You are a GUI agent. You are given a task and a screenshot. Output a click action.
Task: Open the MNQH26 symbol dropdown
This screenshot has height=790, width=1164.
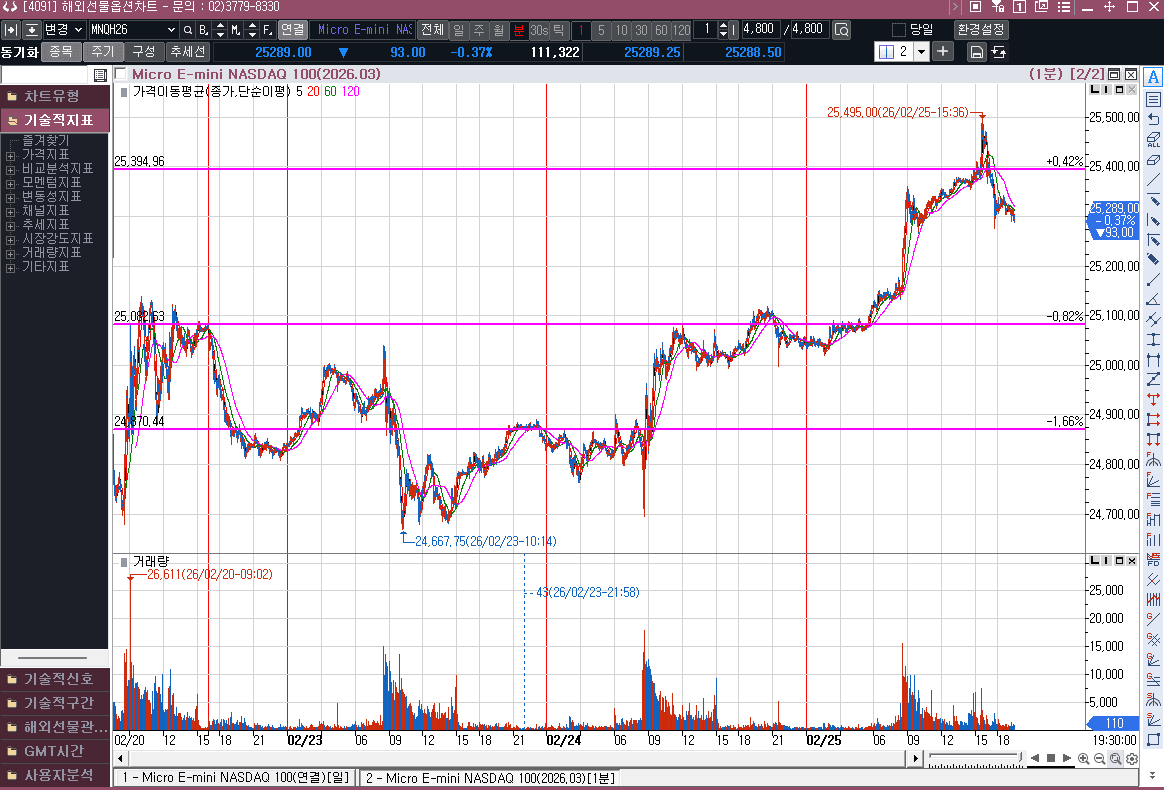[x=170, y=30]
